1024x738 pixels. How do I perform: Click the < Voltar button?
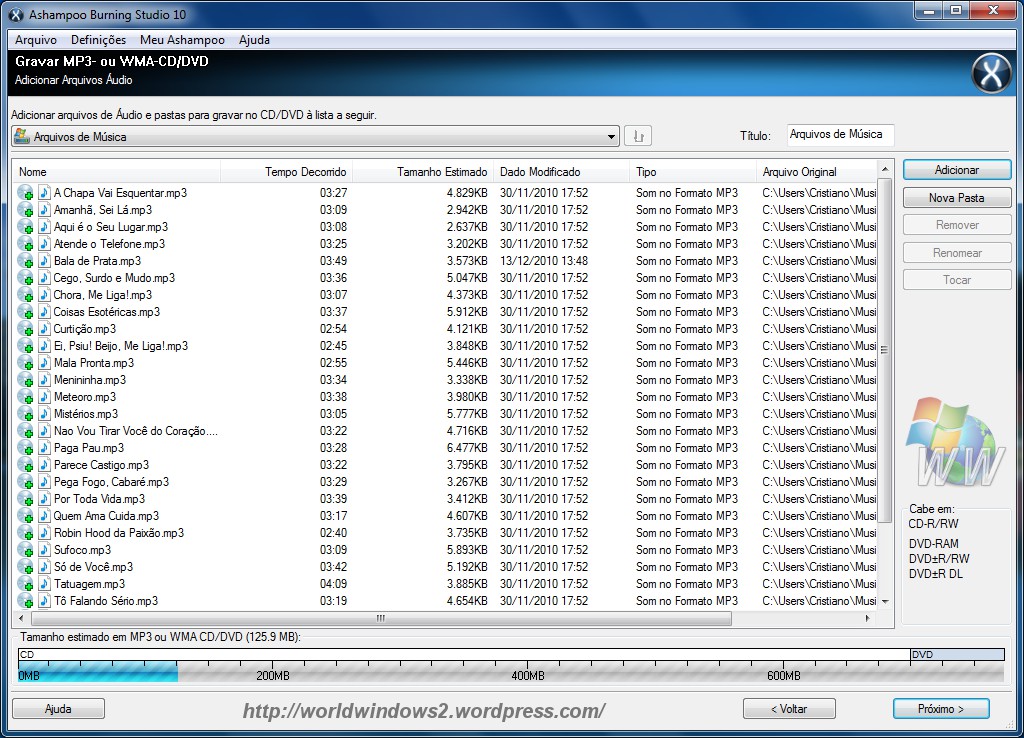coord(789,709)
